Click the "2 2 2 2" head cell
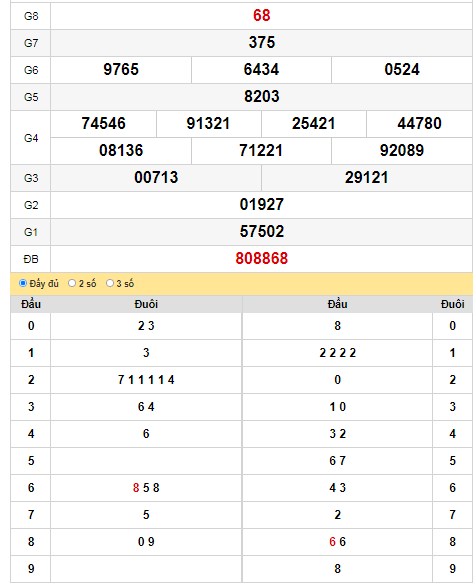This screenshot has width=474, height=588. pos(337,353)
